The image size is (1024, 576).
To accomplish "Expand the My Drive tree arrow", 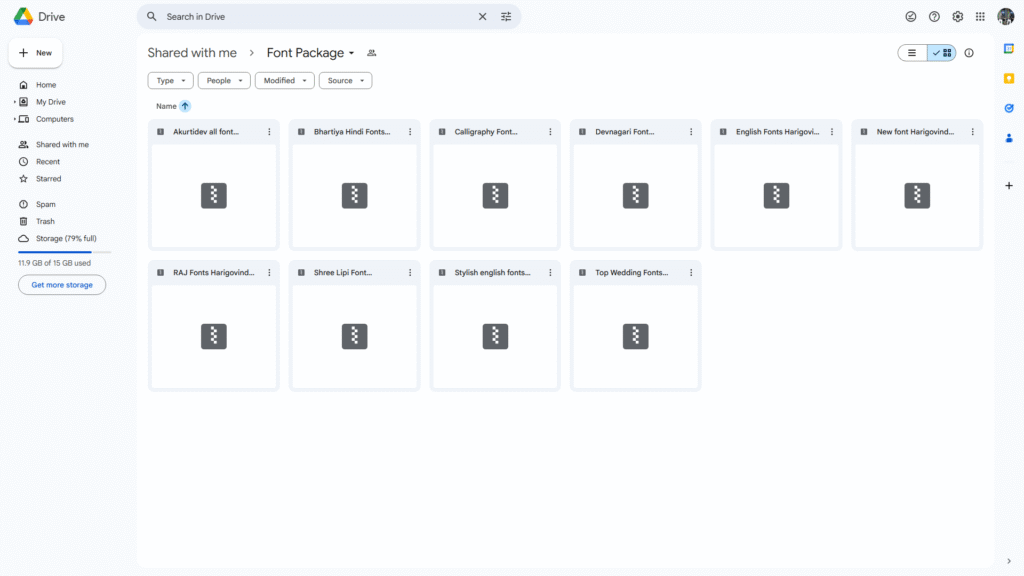I will pyautogui.click(x=14, y=102).
